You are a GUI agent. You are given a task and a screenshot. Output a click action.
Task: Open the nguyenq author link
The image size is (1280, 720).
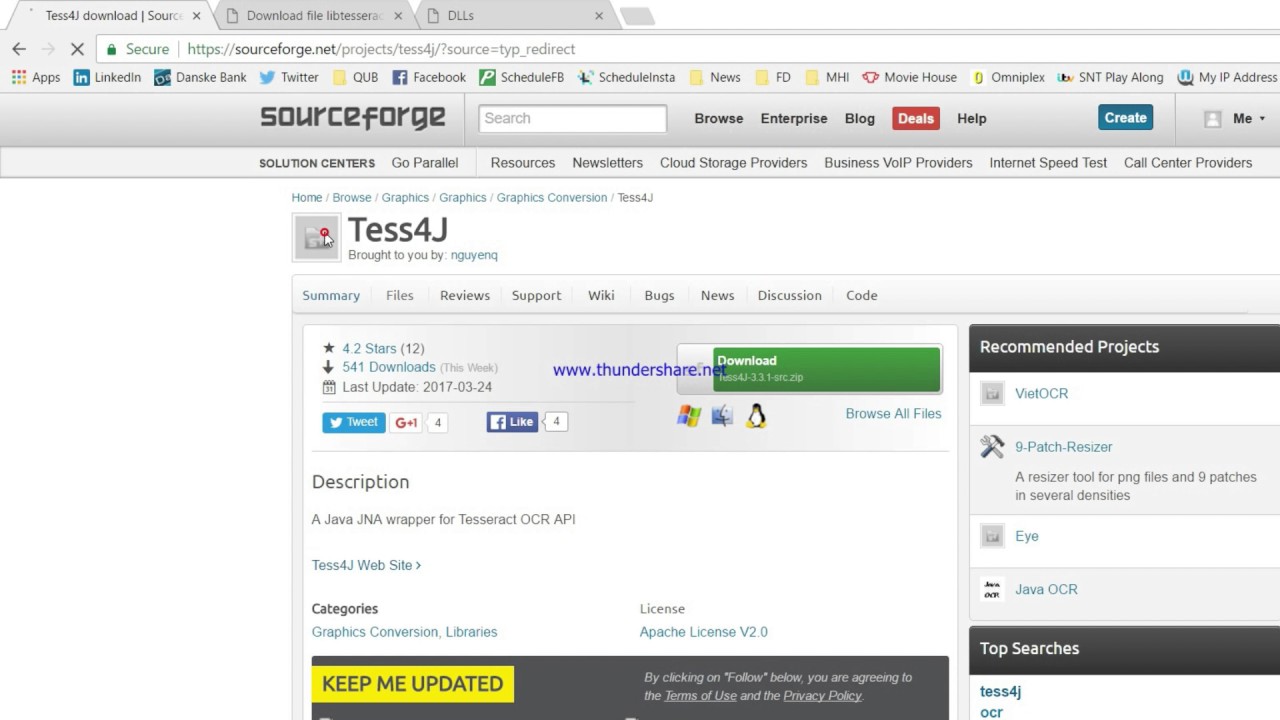(x=474, y=255)
